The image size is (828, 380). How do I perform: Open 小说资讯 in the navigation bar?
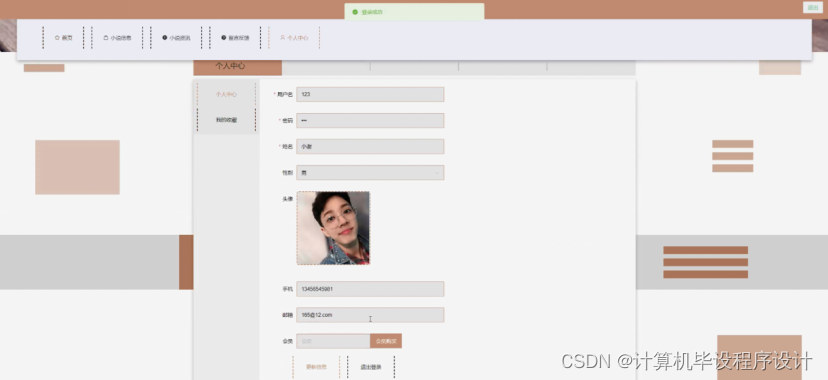pyautogui.click(x=176, y=38)
